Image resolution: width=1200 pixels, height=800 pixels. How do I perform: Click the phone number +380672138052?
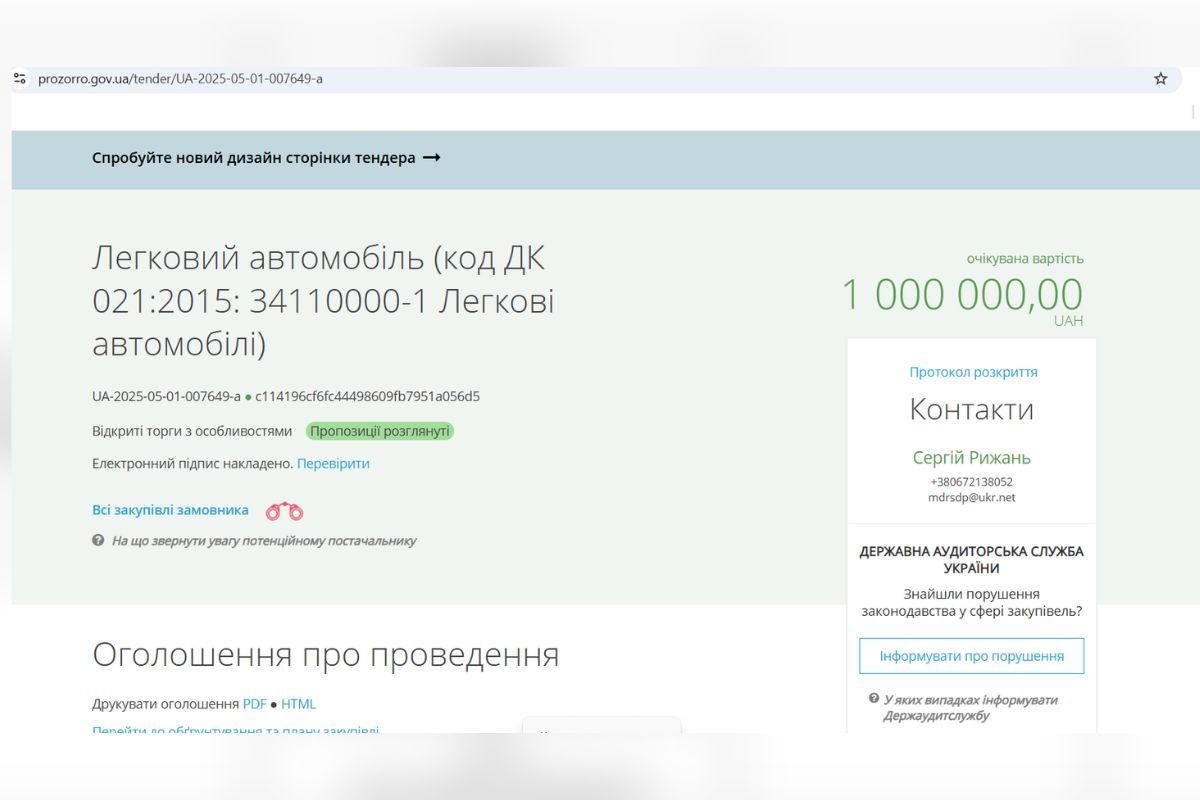[x=971, y=481]
